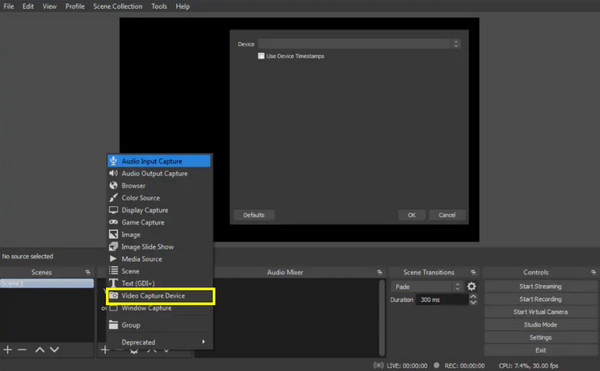This screenshot has height=371, width=600.
Task: Add a new scene with the plus icon
Action: click(x=8, y=350)
